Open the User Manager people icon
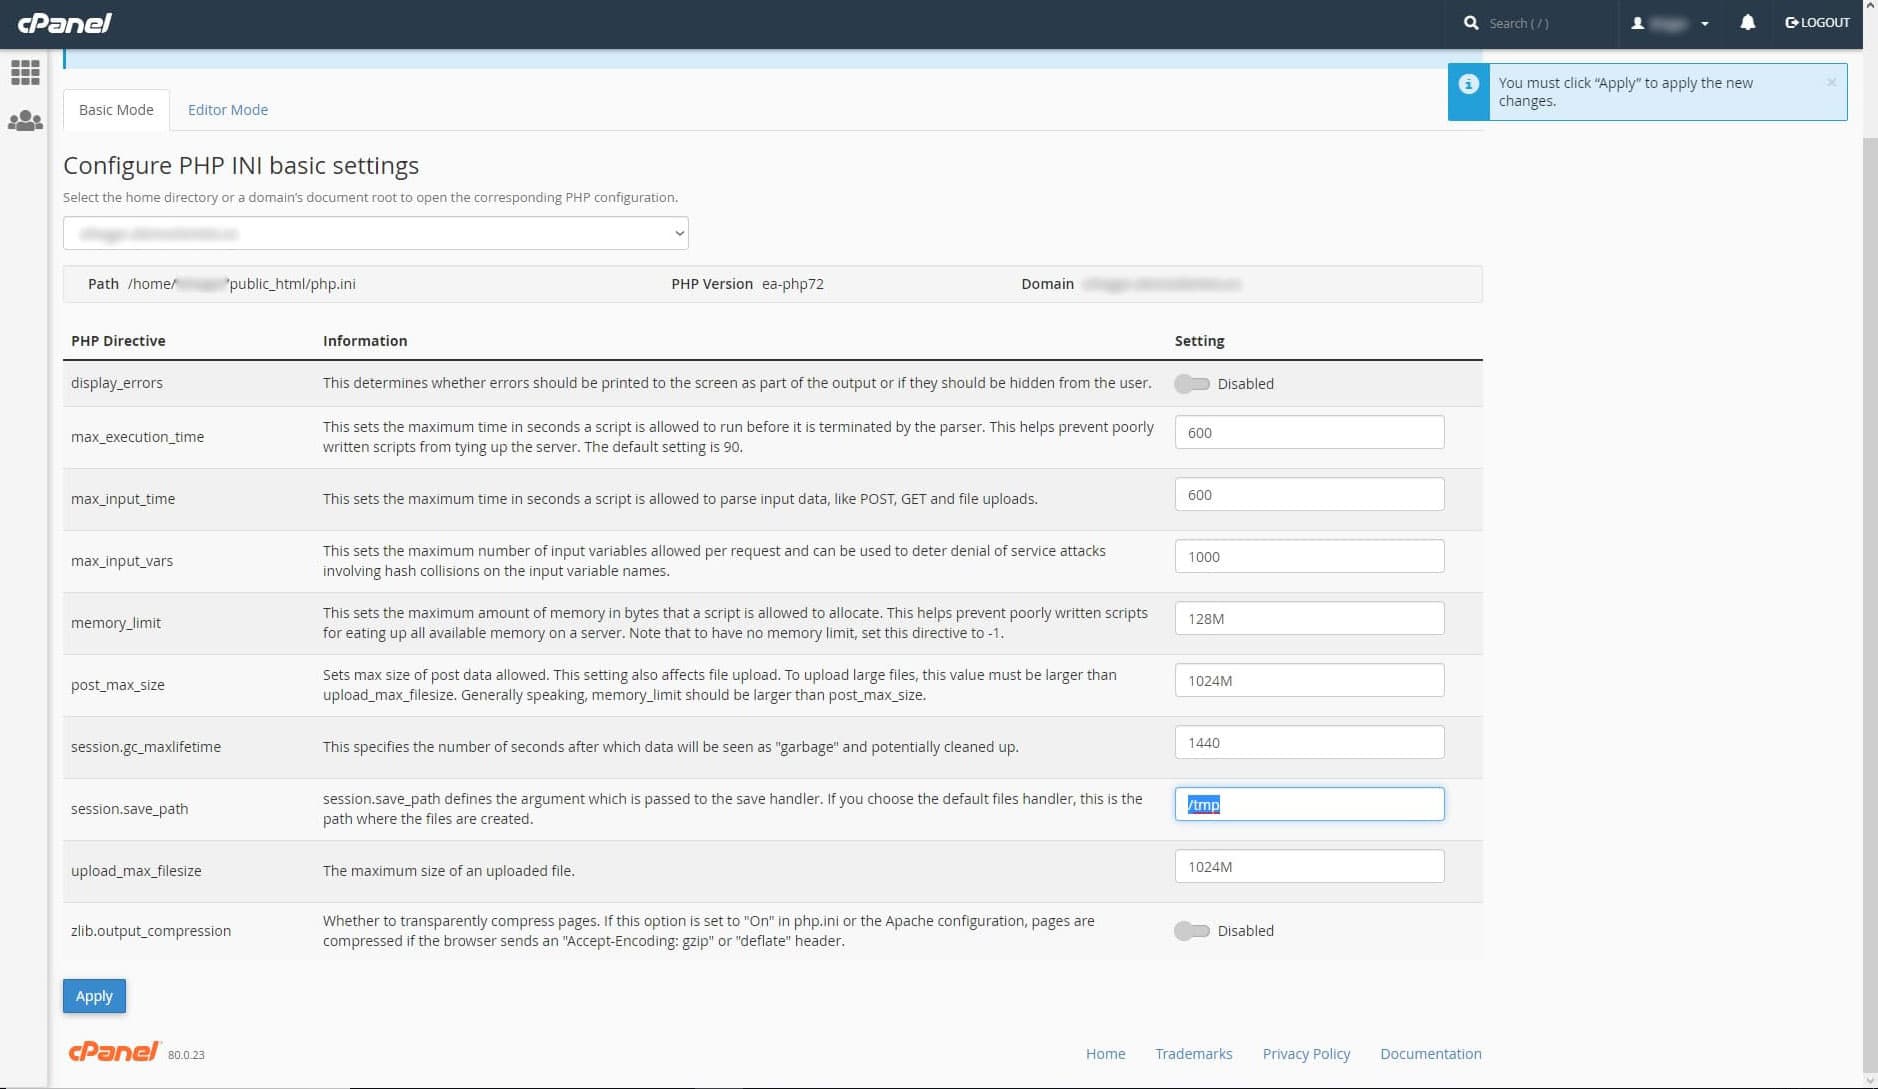Screen dimensions: 1878x1089 tap(25, 121)
